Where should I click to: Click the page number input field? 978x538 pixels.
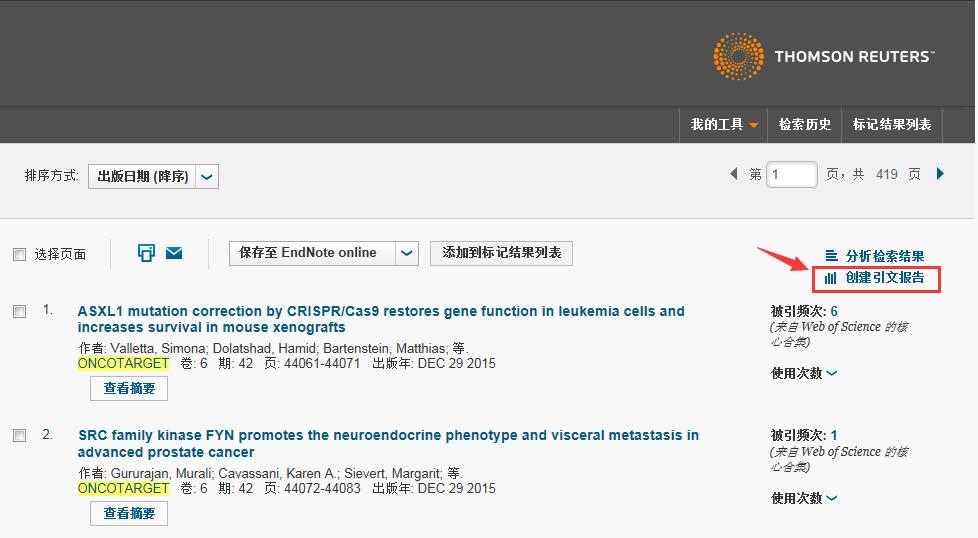[792, 175]
